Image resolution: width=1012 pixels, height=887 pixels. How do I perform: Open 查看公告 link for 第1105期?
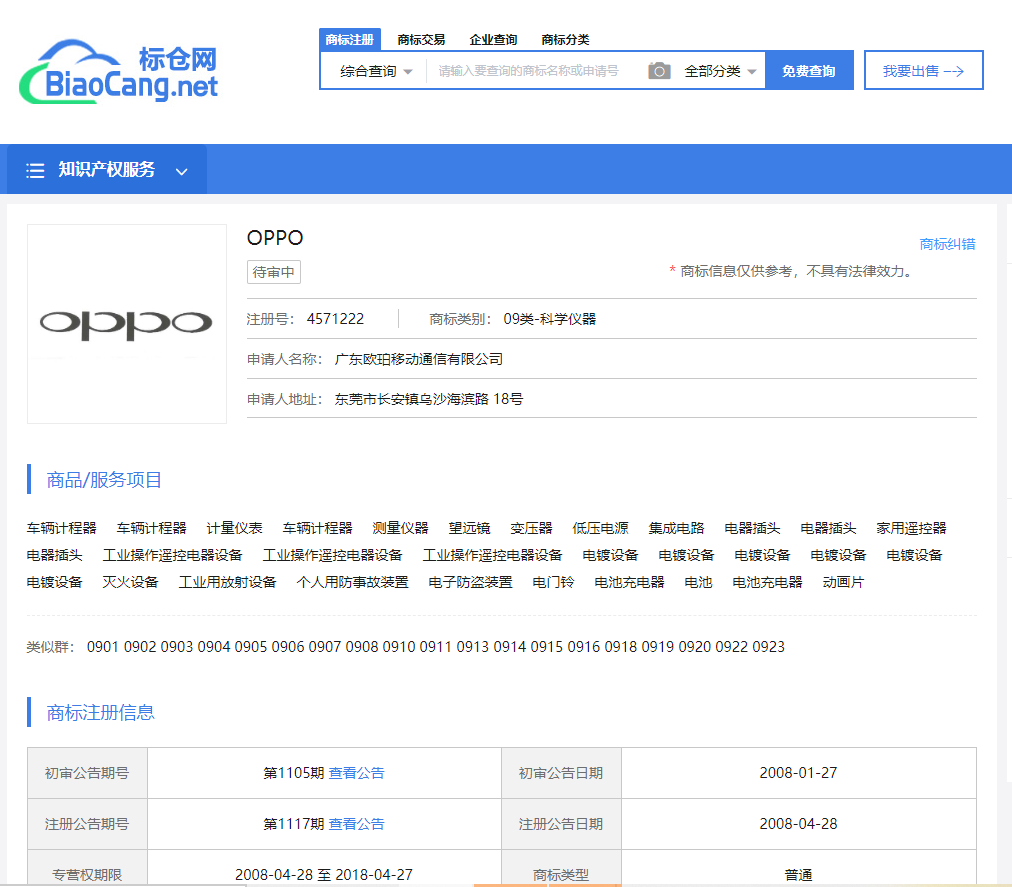click(356, 773)
